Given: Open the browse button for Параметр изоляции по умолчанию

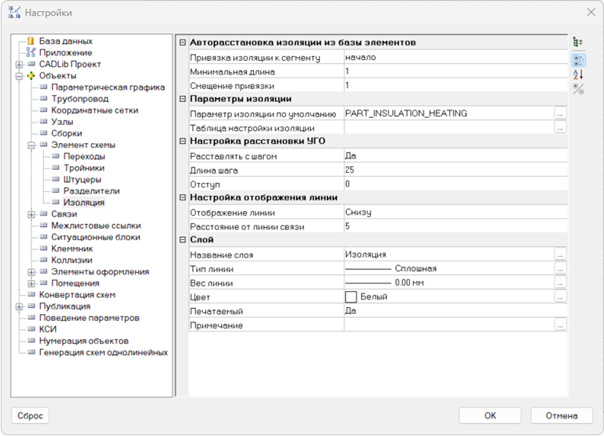Looking at the screenshot, I should tap(560, 113).
